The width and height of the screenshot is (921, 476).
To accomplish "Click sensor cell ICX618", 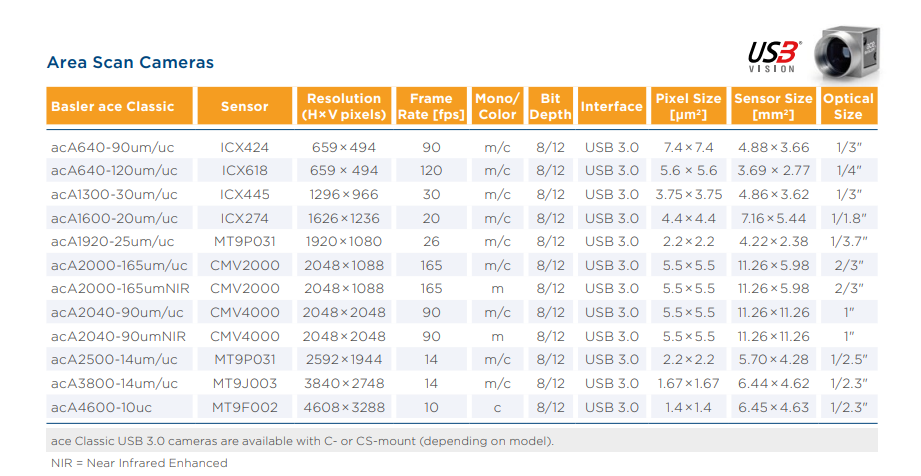I will [244, 170].
